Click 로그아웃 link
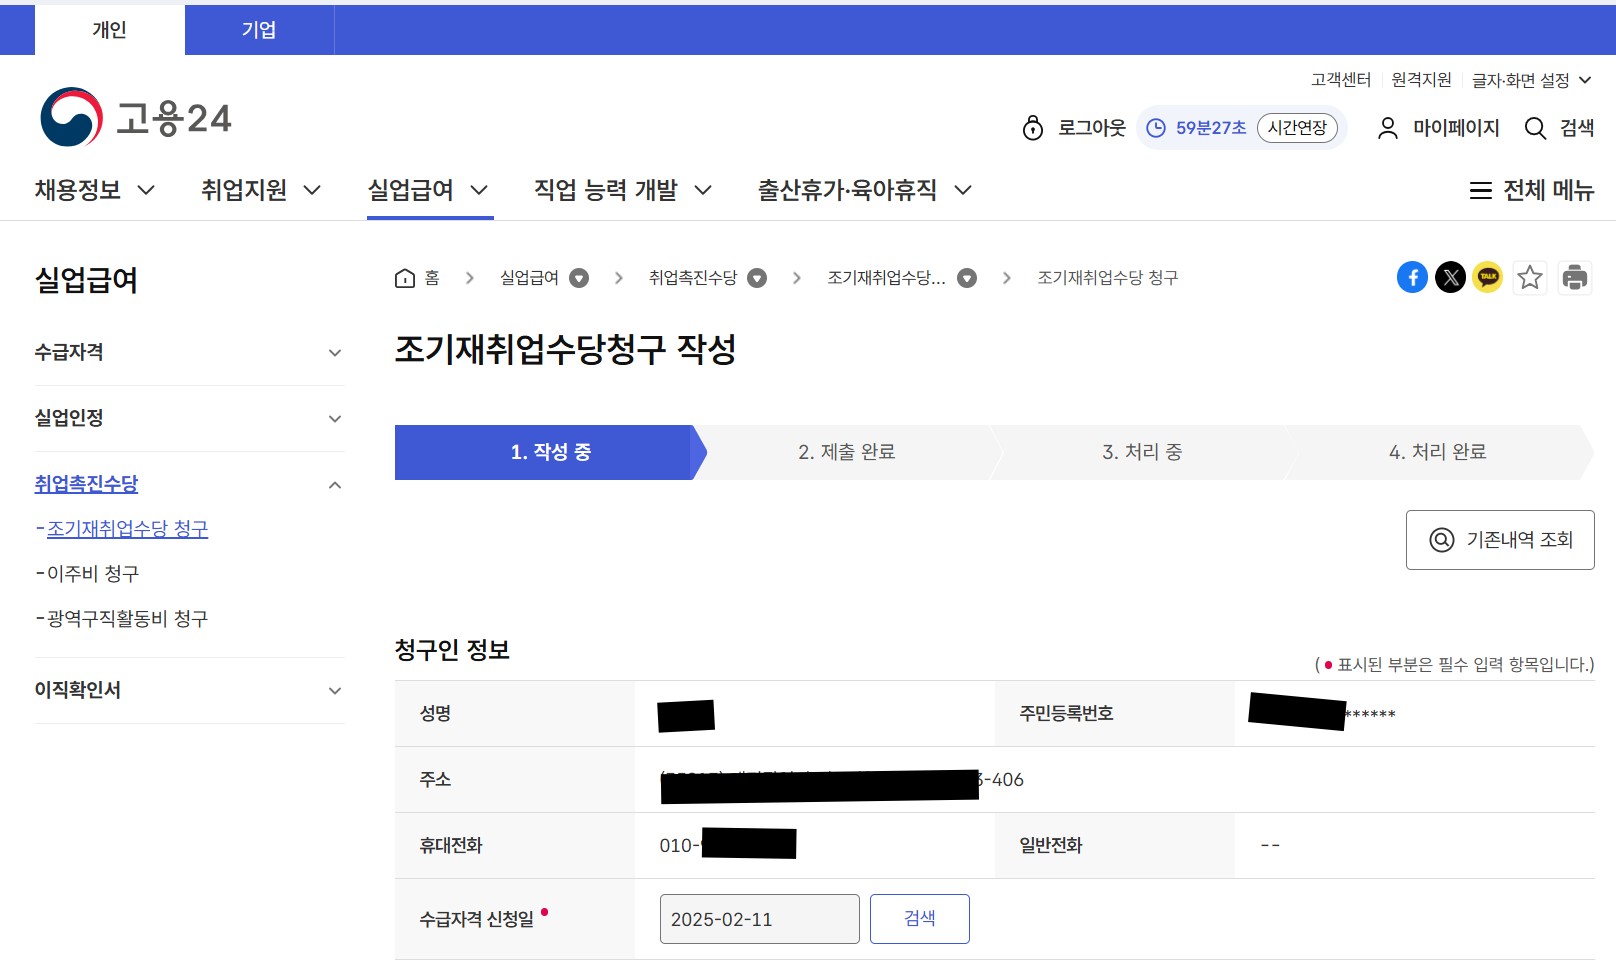Screen dimensions: 1616x961 1092,128
